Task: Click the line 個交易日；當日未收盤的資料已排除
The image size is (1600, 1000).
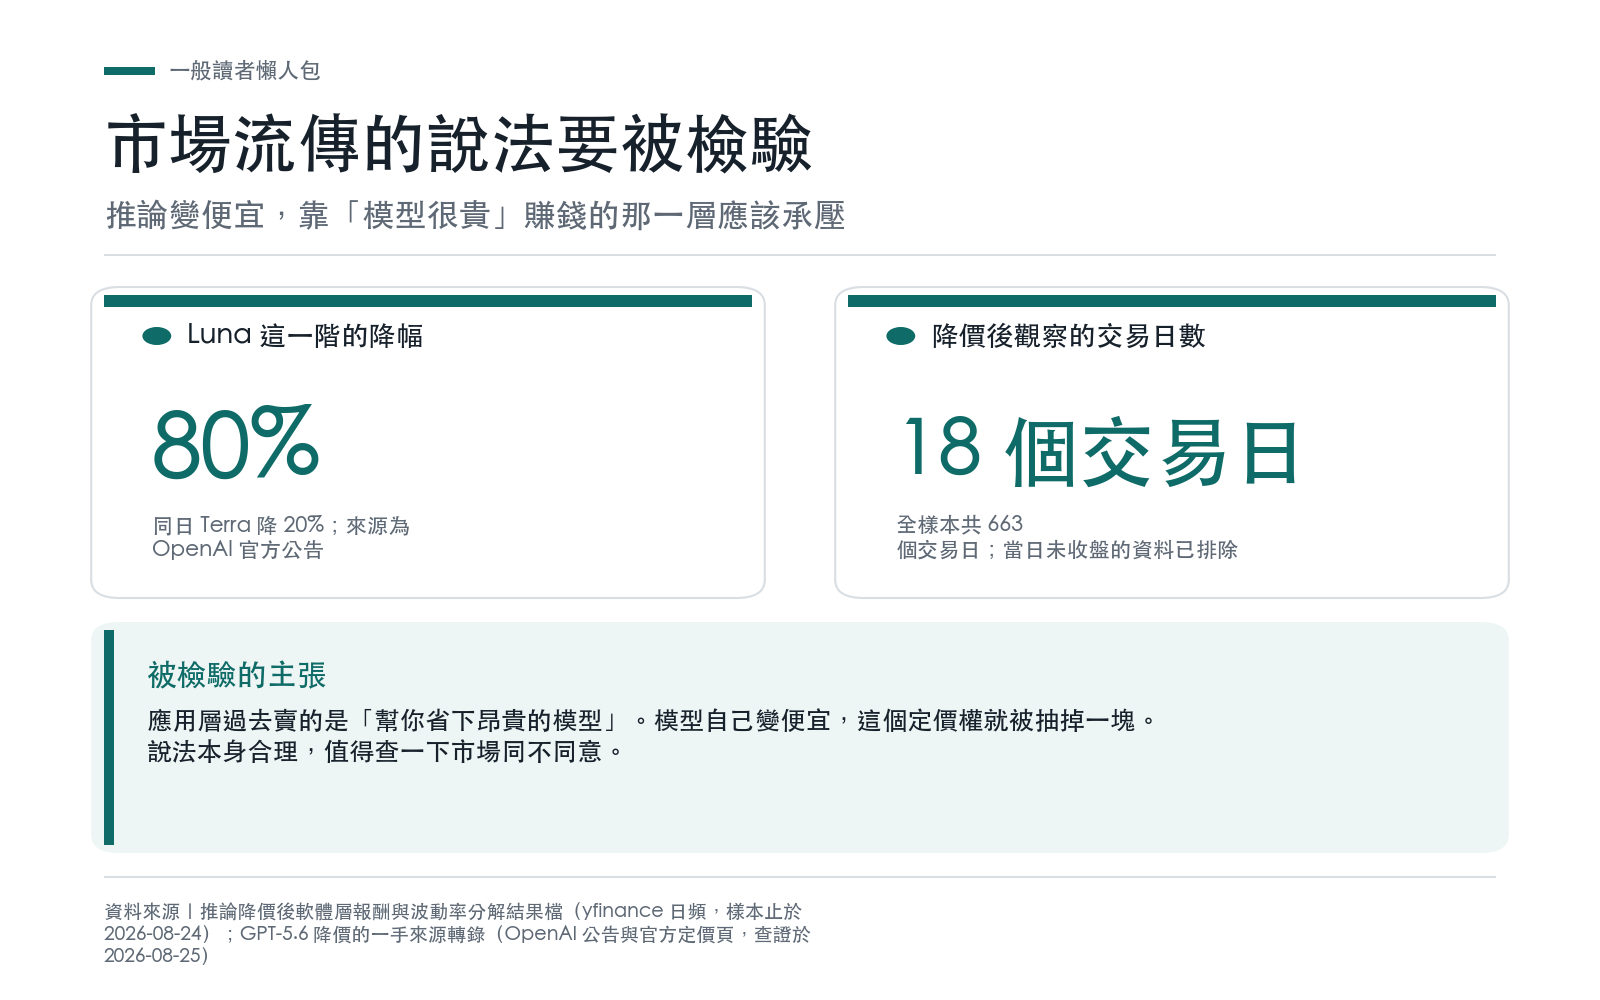Action: click(1067, 550)
